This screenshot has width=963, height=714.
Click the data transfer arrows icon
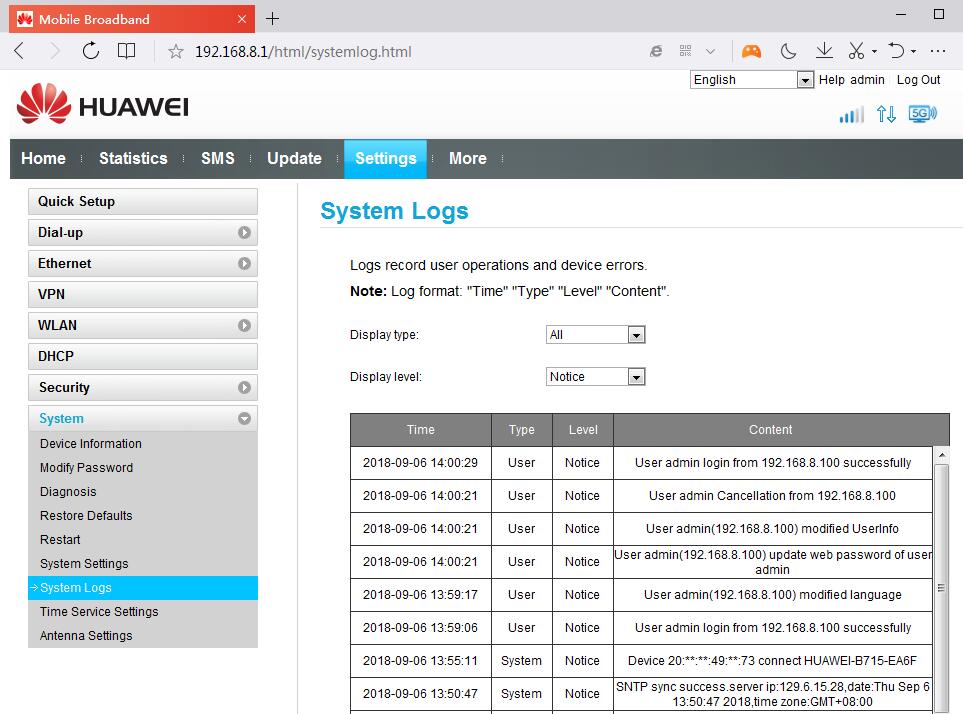click(886, 114)
